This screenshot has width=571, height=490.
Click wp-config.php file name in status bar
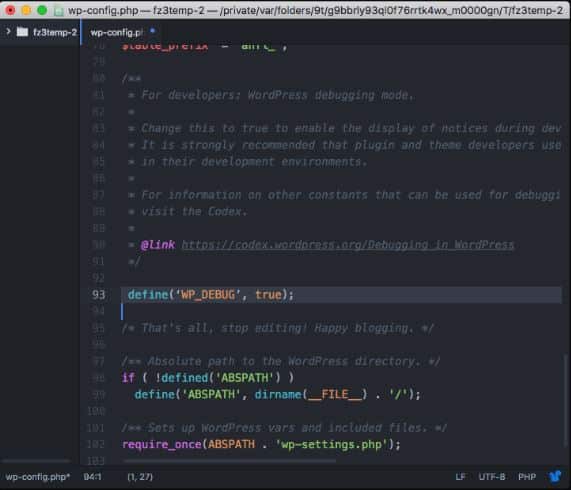[x=37, y=477]
